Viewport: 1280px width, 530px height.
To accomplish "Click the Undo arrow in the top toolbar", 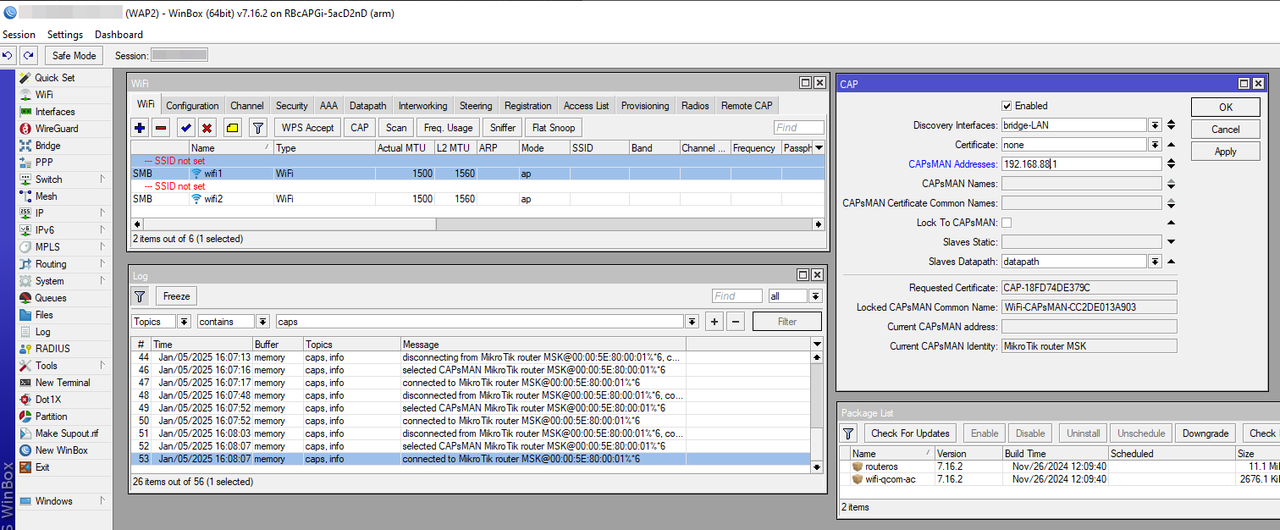I will tap(8, 56).
